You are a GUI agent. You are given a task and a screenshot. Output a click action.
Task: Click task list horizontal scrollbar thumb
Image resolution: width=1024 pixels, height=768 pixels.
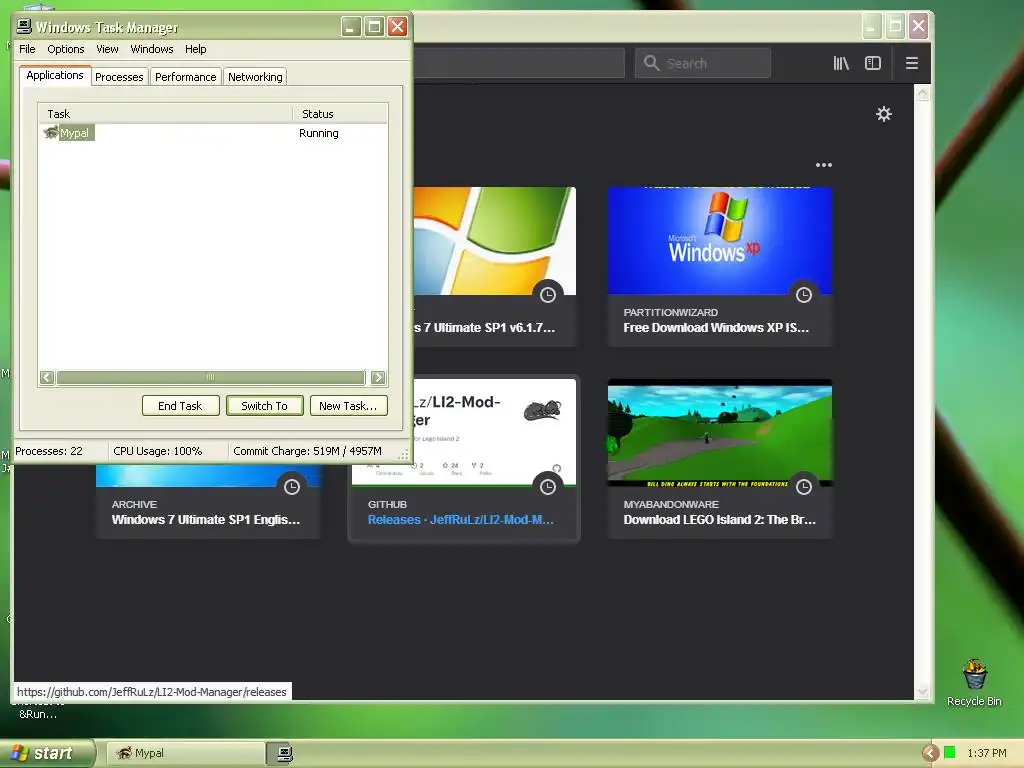tap(210, 377)
